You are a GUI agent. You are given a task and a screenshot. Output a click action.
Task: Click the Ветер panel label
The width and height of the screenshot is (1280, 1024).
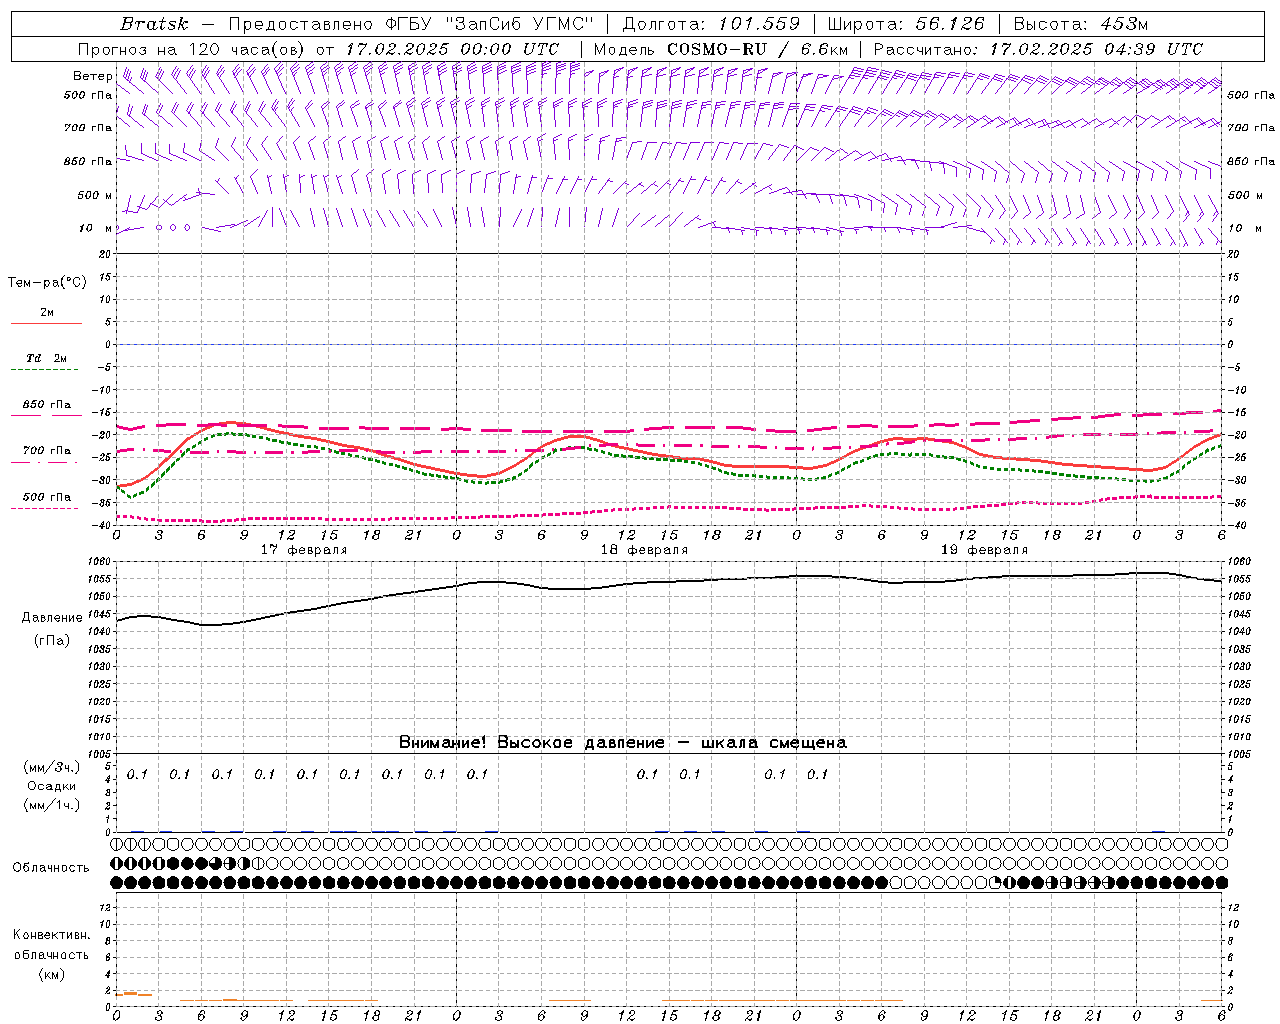tap(92, 76)
